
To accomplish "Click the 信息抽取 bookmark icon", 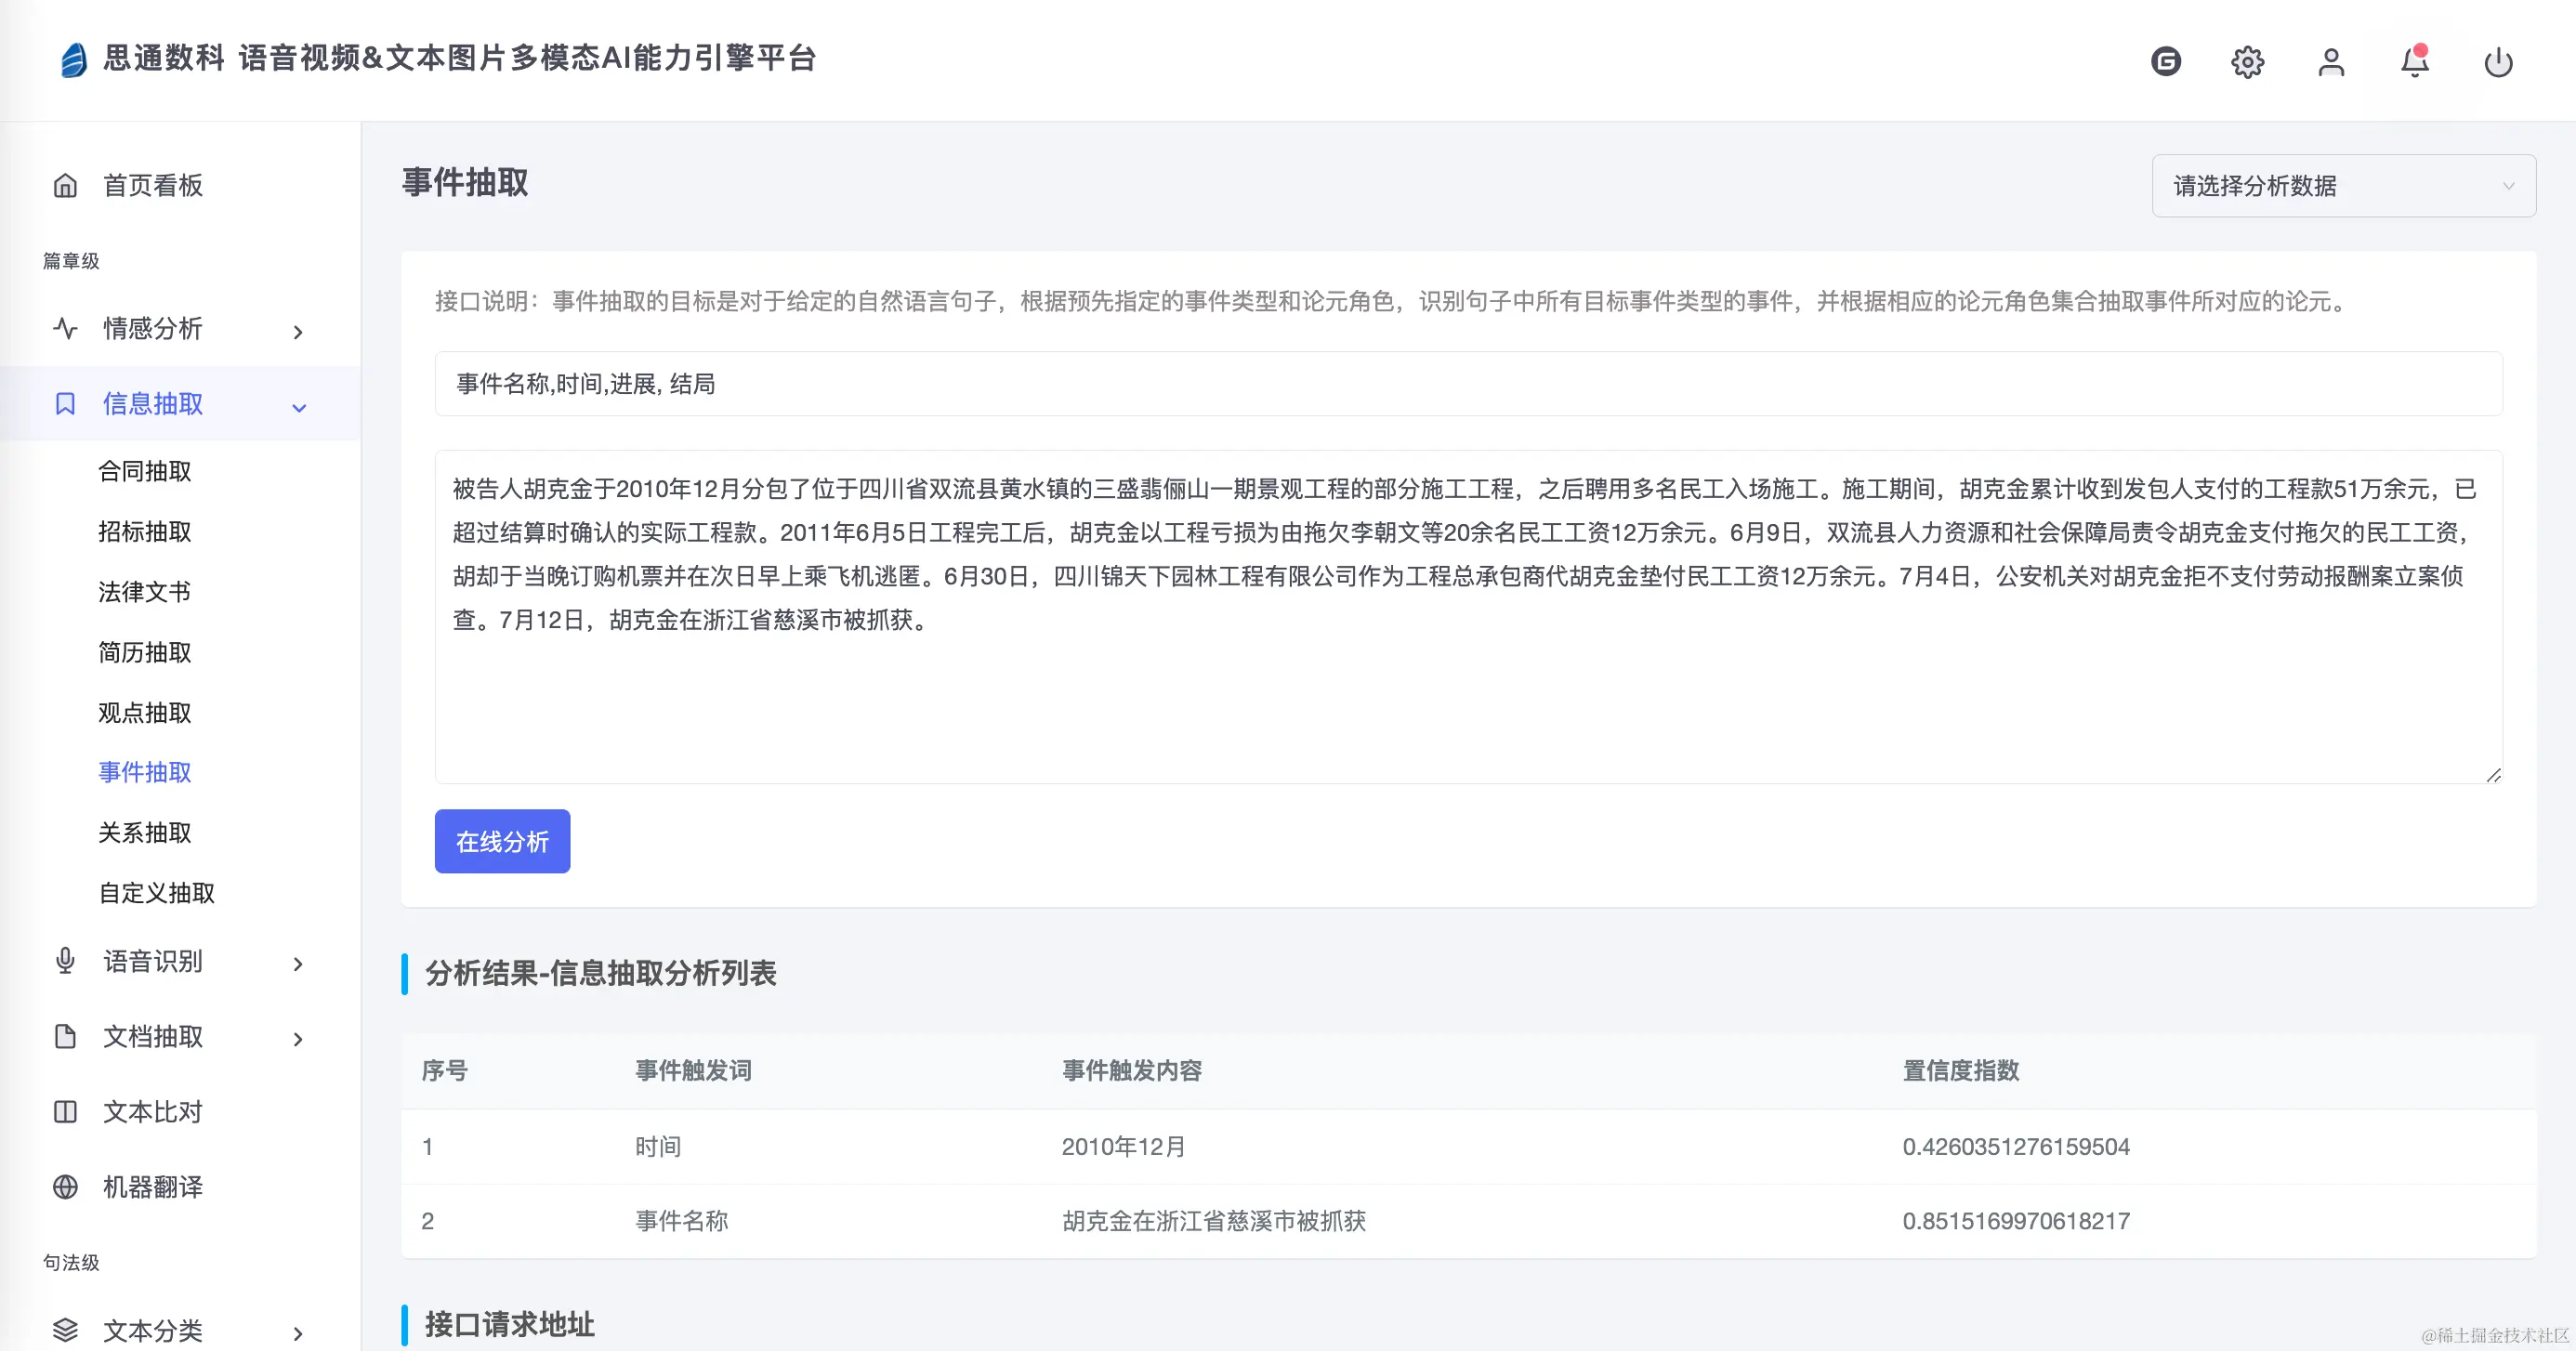I will 65,404.
